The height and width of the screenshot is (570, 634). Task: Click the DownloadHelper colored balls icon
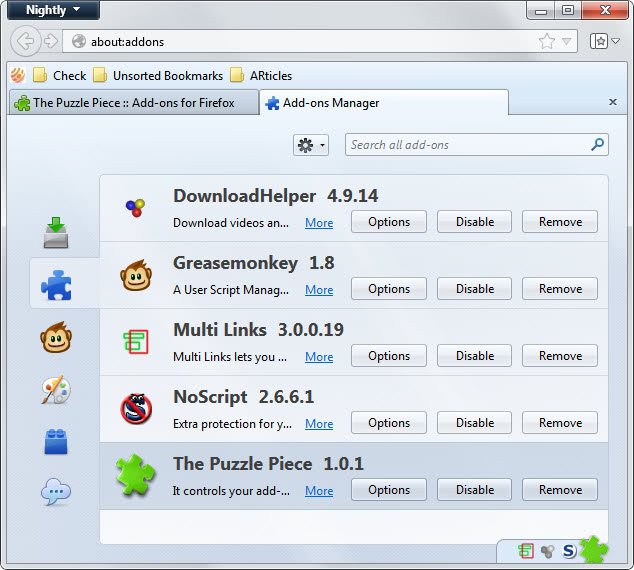tap(135, 208)
